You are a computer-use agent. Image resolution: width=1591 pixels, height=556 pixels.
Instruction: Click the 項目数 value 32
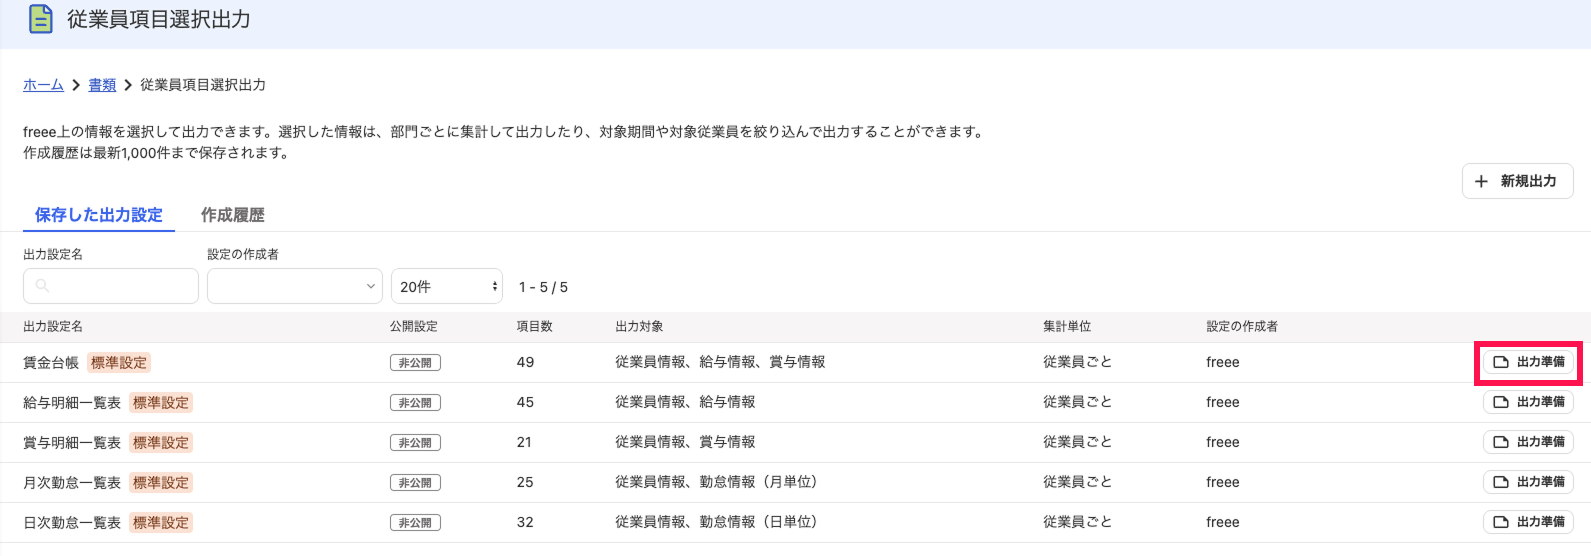[525, 522]
